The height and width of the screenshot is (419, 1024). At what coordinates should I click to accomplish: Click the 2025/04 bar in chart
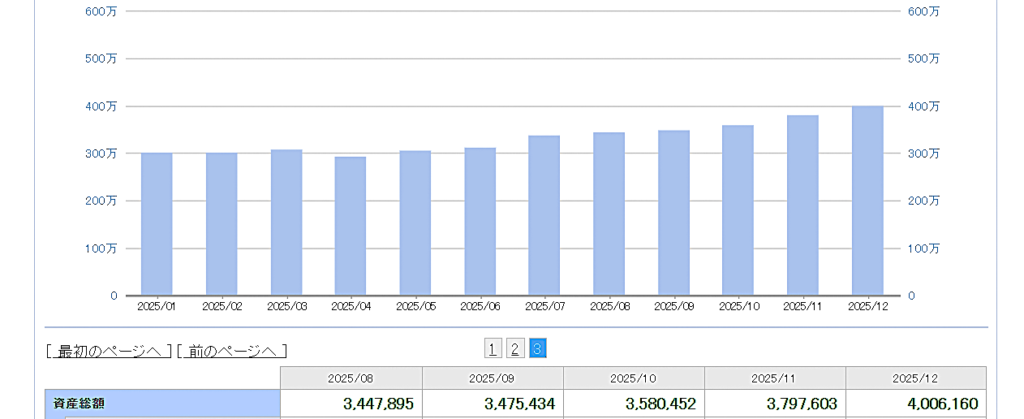[350, 226]
